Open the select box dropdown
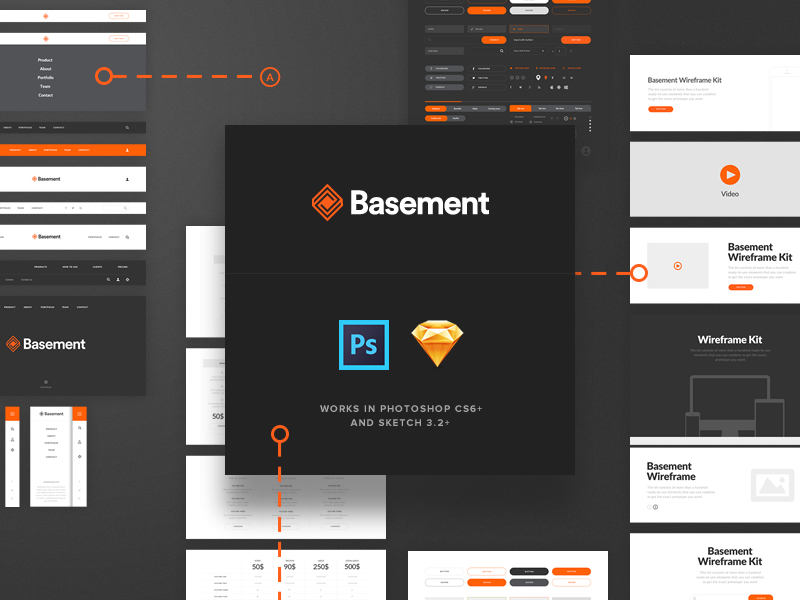This screenshot has height=600, width=800. pyautogui.click(x=444, y=51)
